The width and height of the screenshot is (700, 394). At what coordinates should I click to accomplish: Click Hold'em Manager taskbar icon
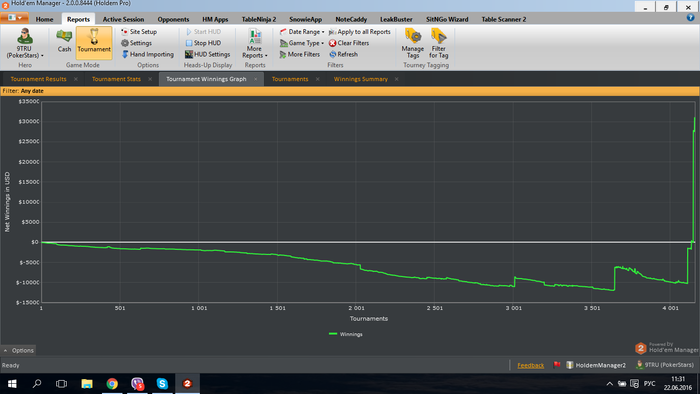(x=187, y=384)
